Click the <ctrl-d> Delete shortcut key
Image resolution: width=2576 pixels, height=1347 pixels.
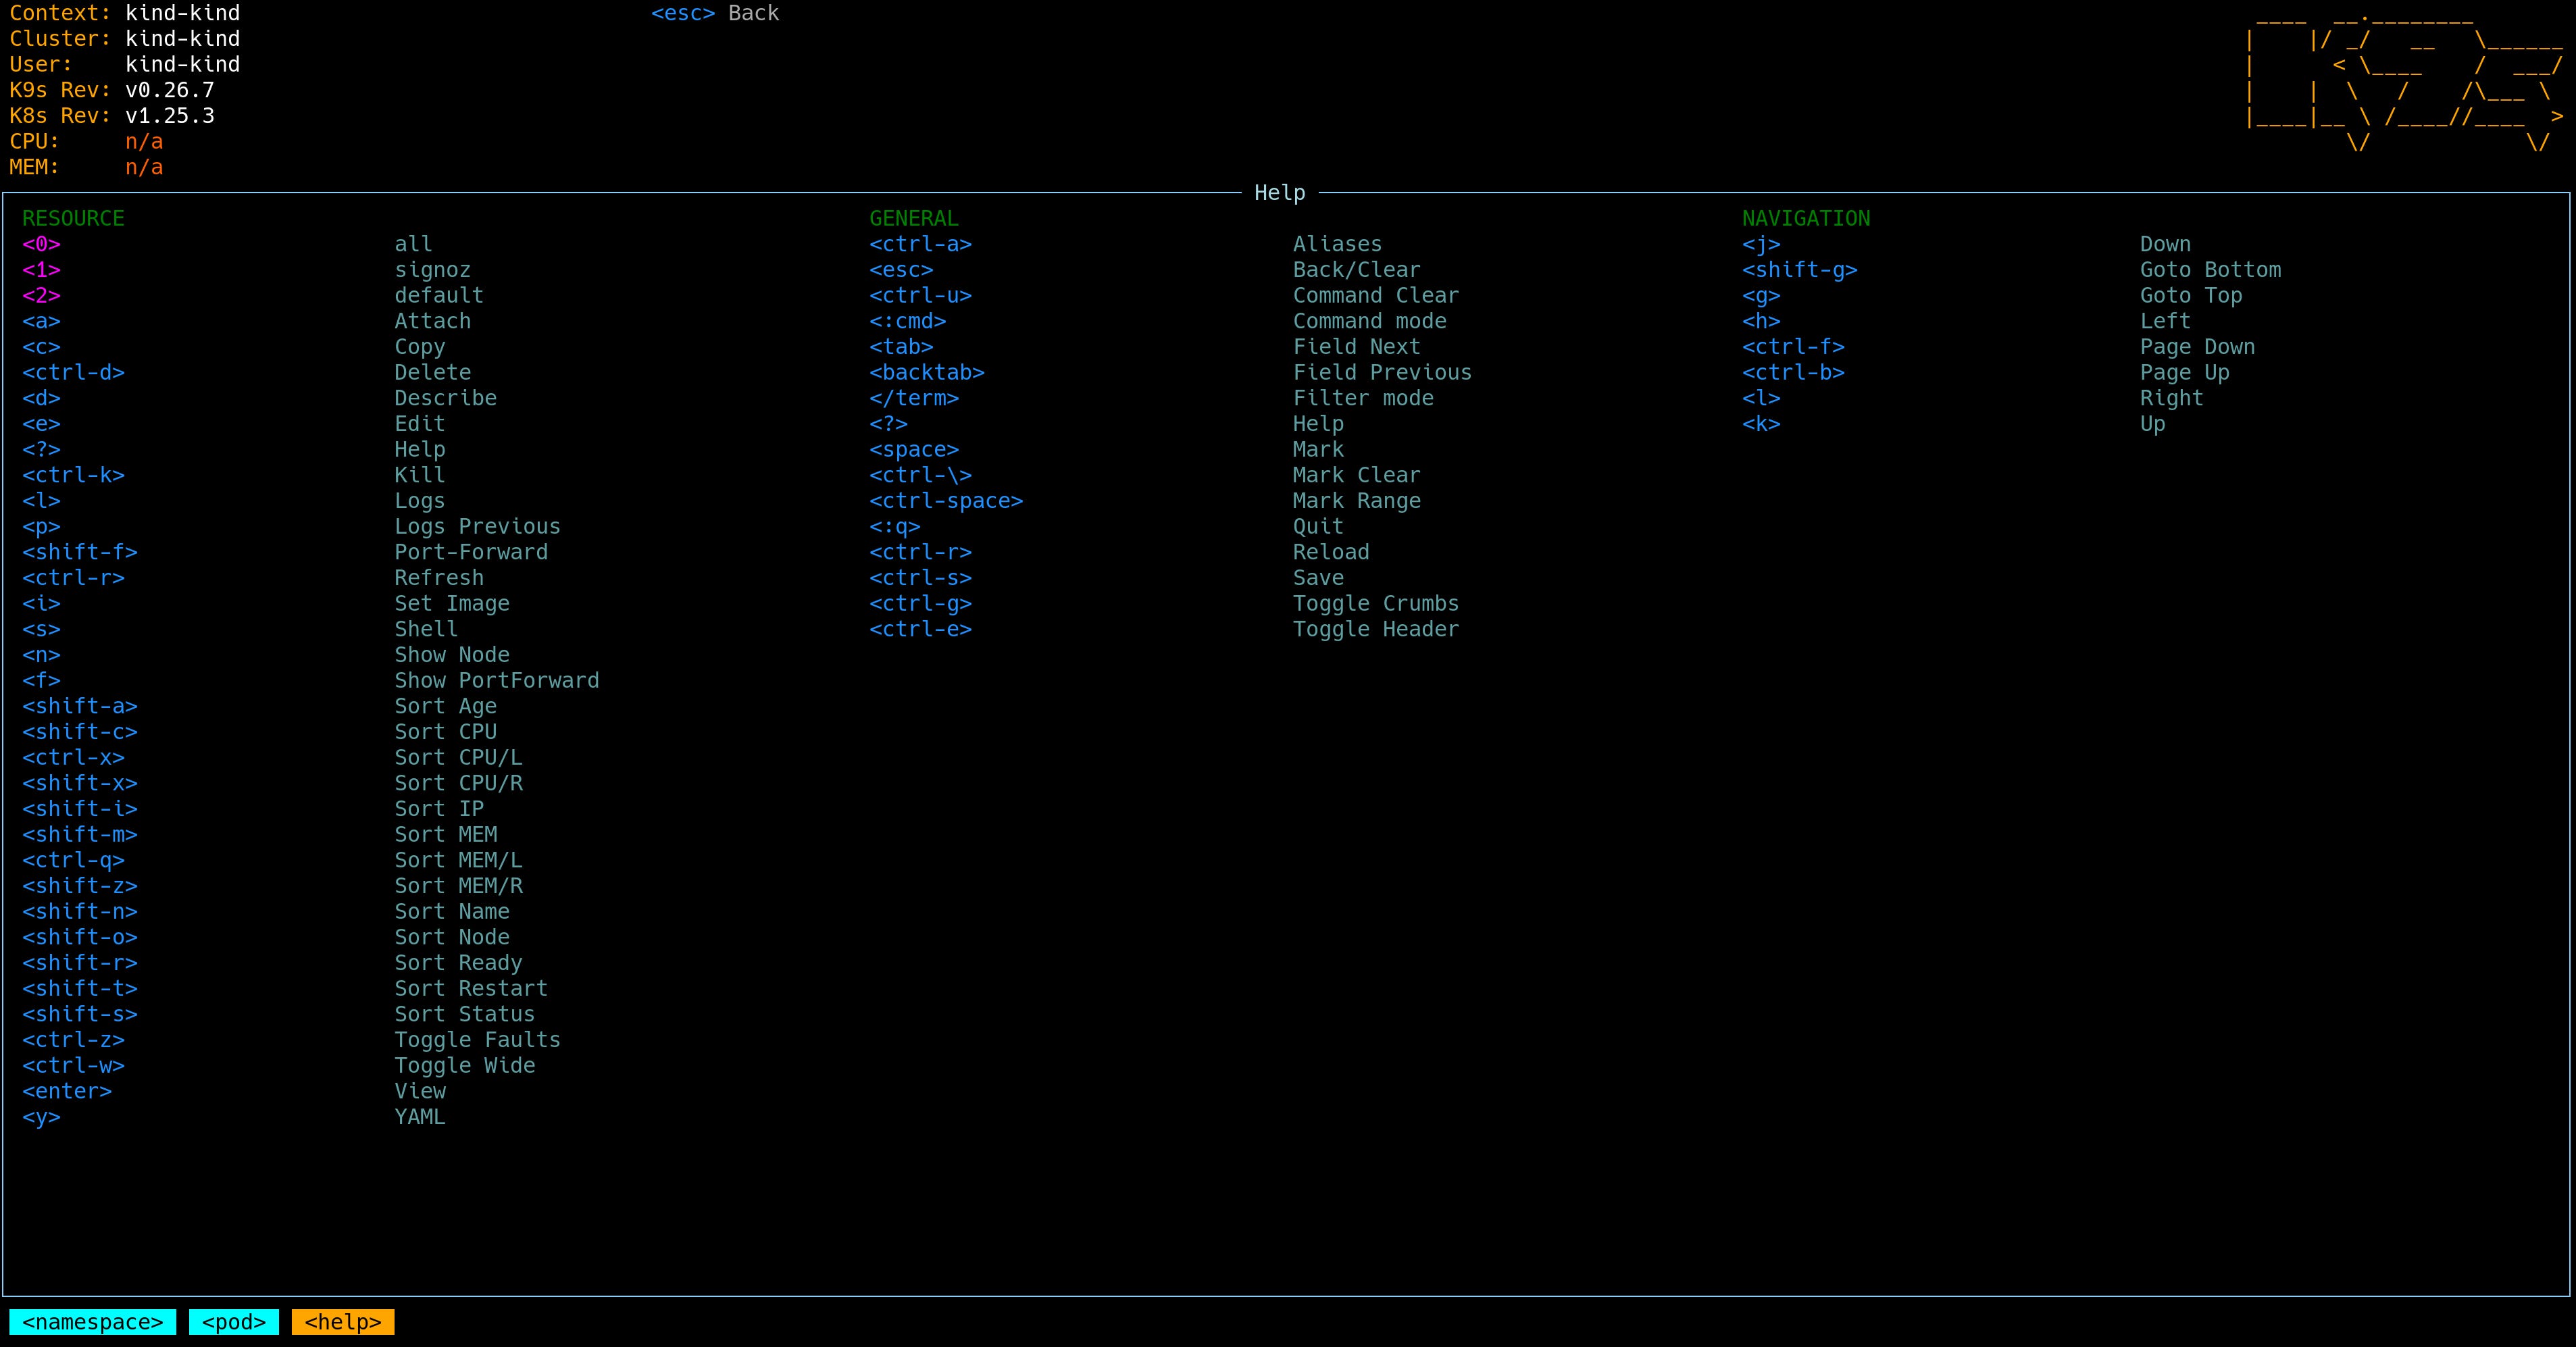pyautogui.click(x=73, y=372)
